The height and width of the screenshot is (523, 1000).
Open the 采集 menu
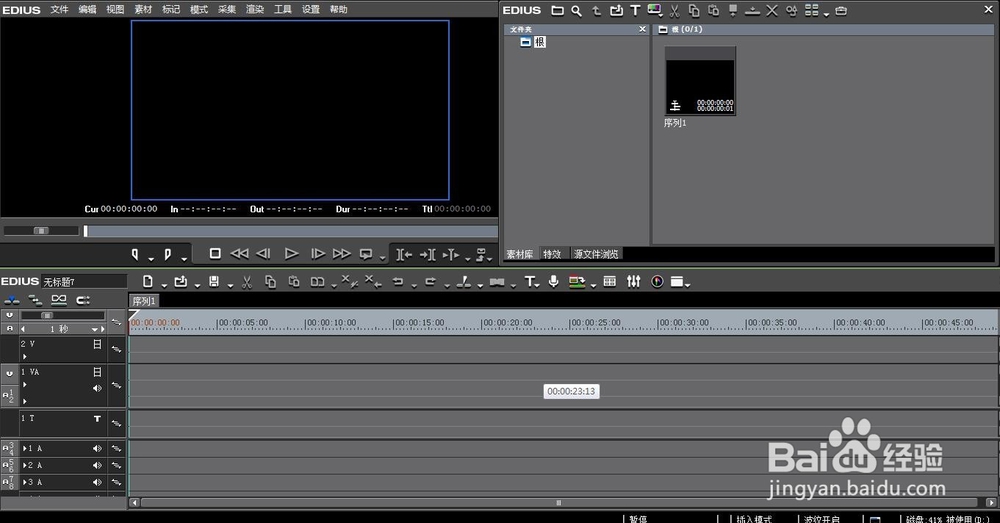pos(227,10)
